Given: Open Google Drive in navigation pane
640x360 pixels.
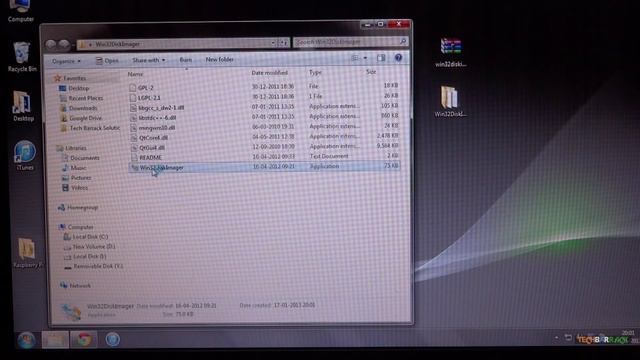Looking at the screenshot, I should coord(81,118).
